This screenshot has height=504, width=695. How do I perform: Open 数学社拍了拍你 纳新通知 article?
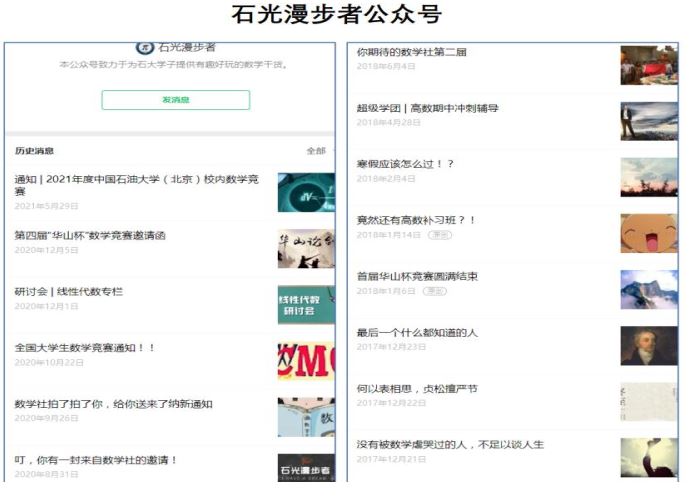(x=113, y=404)
